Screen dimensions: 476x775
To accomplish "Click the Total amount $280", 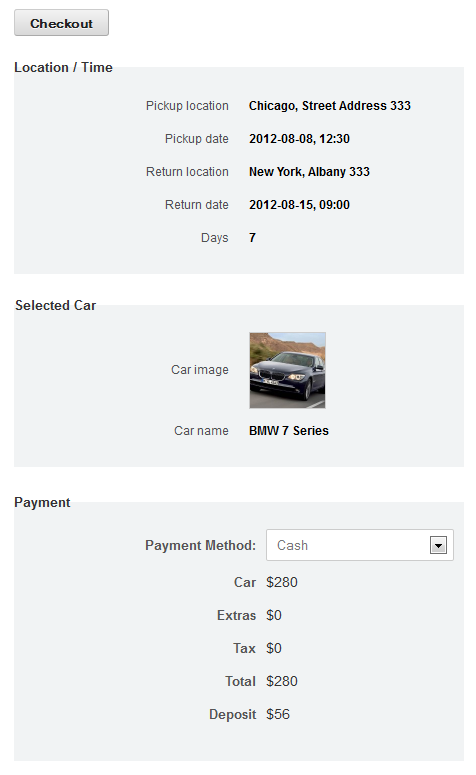I will click(x=282, y=681).
